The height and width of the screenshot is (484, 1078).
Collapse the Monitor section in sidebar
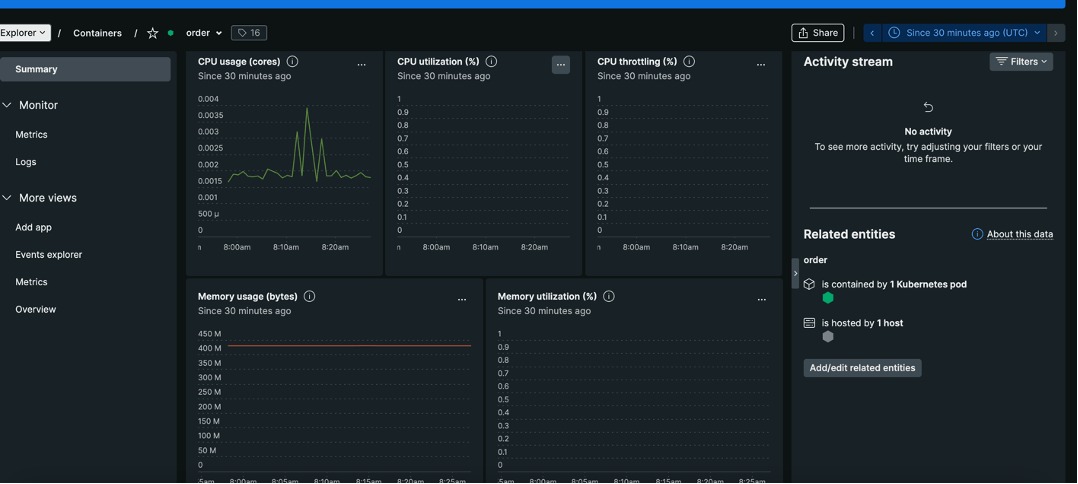point(7,105)
